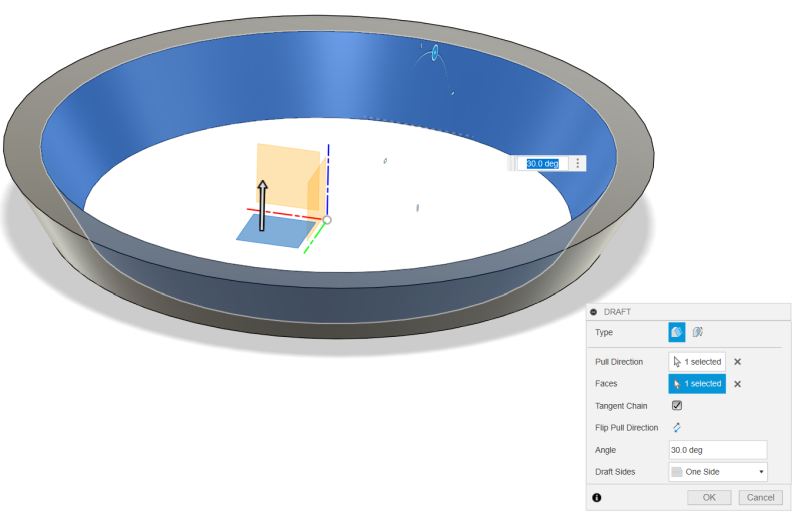
Task: Select the second Draft type icon
Action: pyautogui.click(x=697, y=332)
